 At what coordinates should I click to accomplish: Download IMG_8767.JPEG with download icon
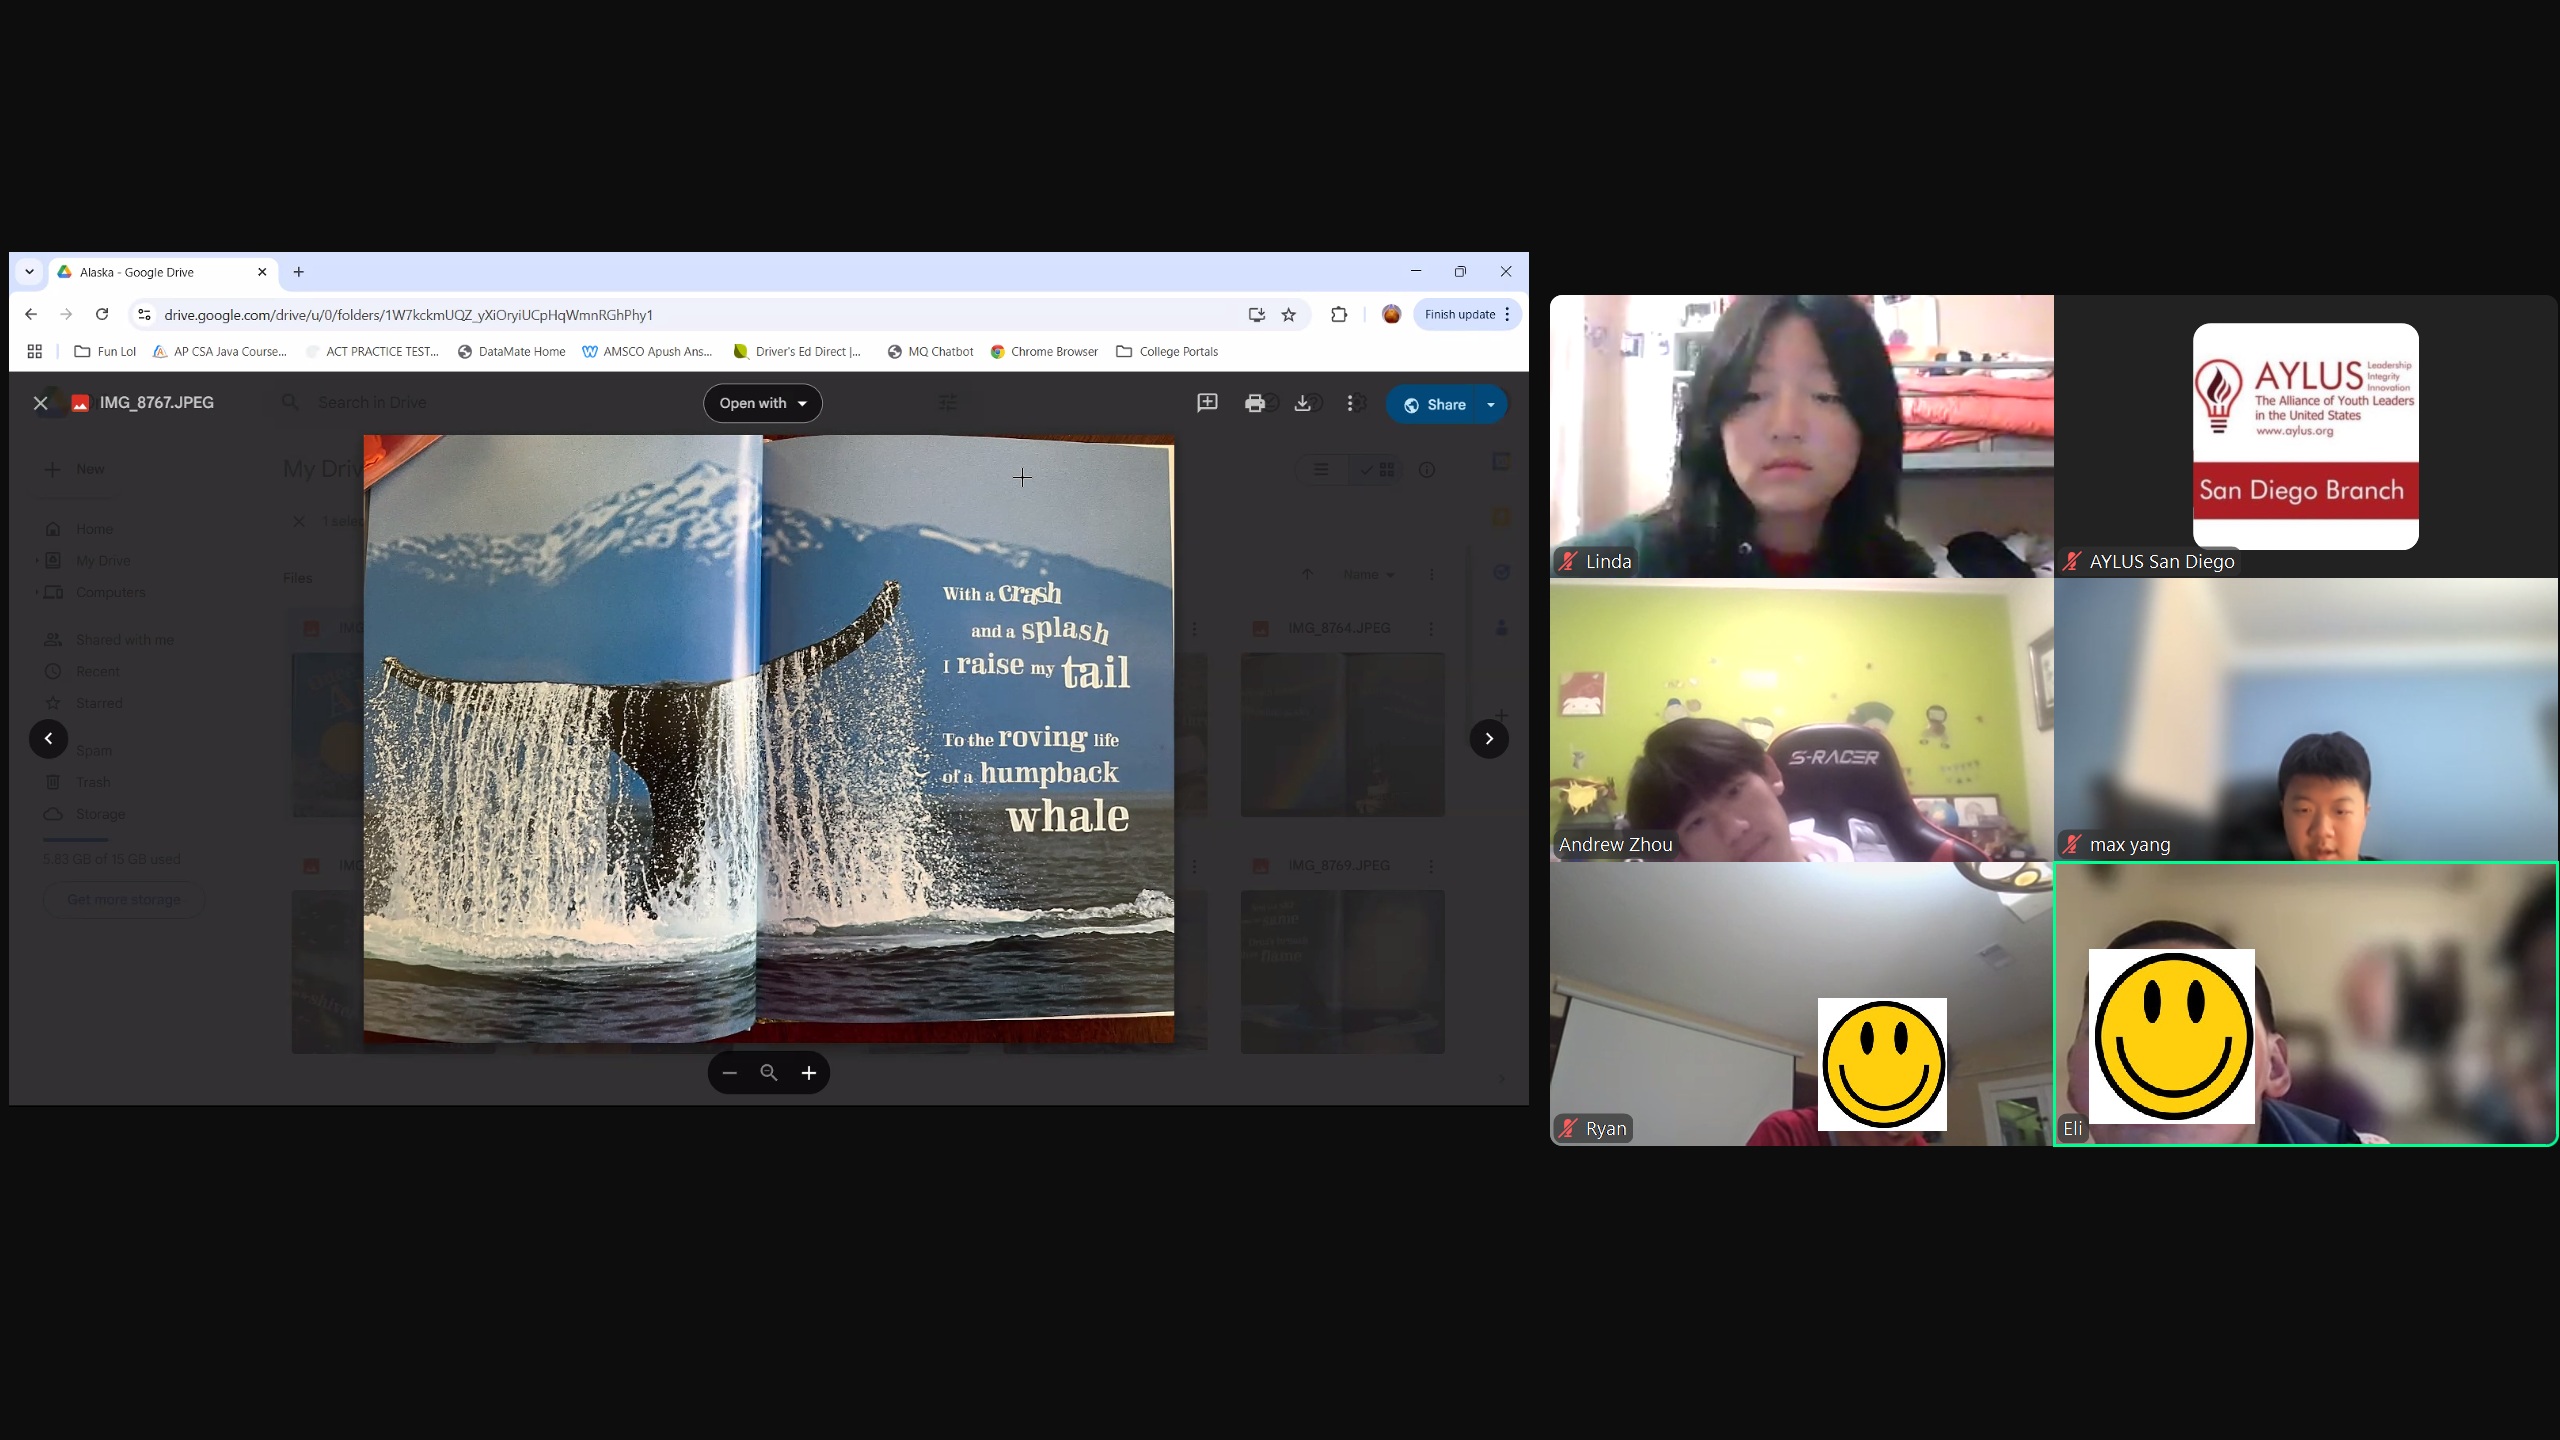(x=1302, y=403)
